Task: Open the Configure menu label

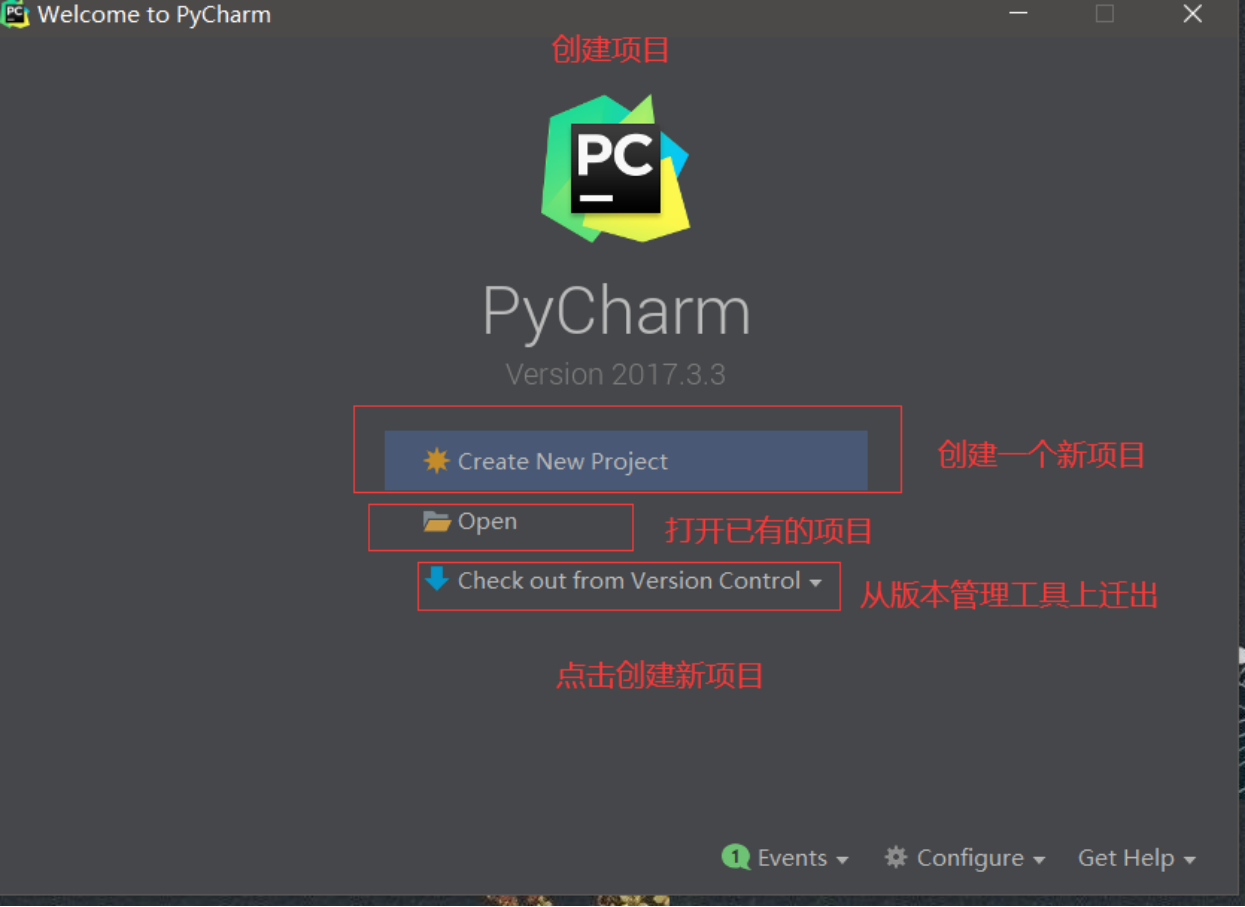Action: click(x=970, y=858)
